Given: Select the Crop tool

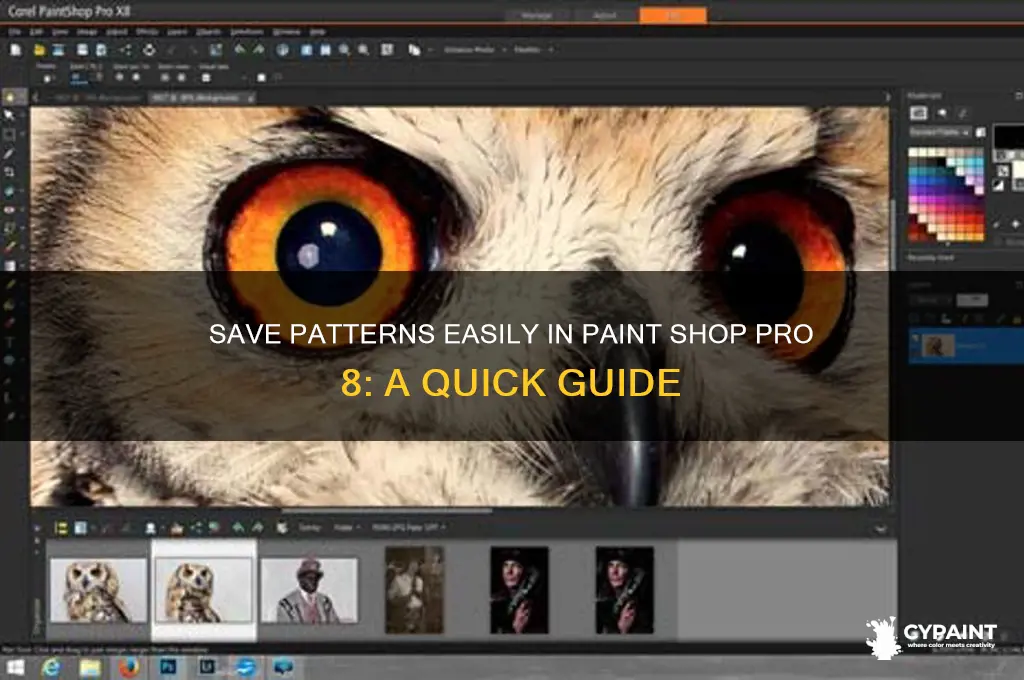Looking at the screenshot, I should point(9,172).
